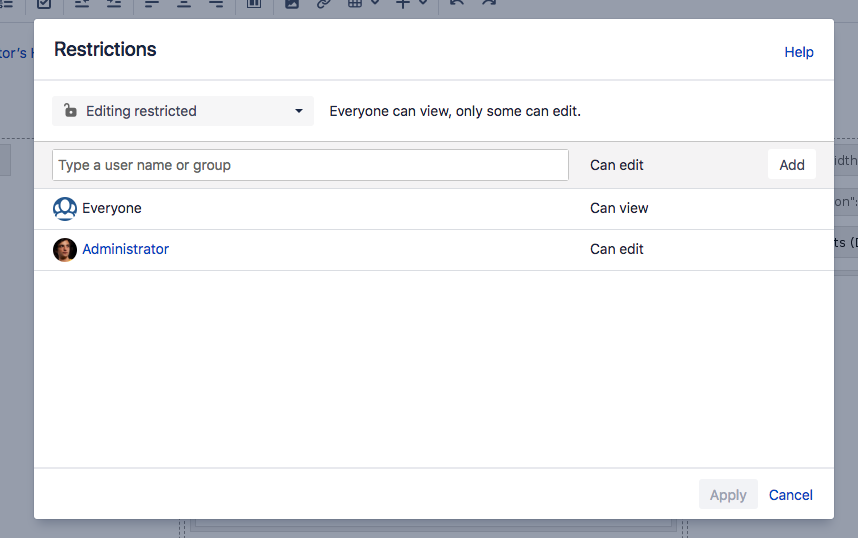858x538 pixels.
Task: Expand the insert more content plus menu
Action: pos(411,4)
